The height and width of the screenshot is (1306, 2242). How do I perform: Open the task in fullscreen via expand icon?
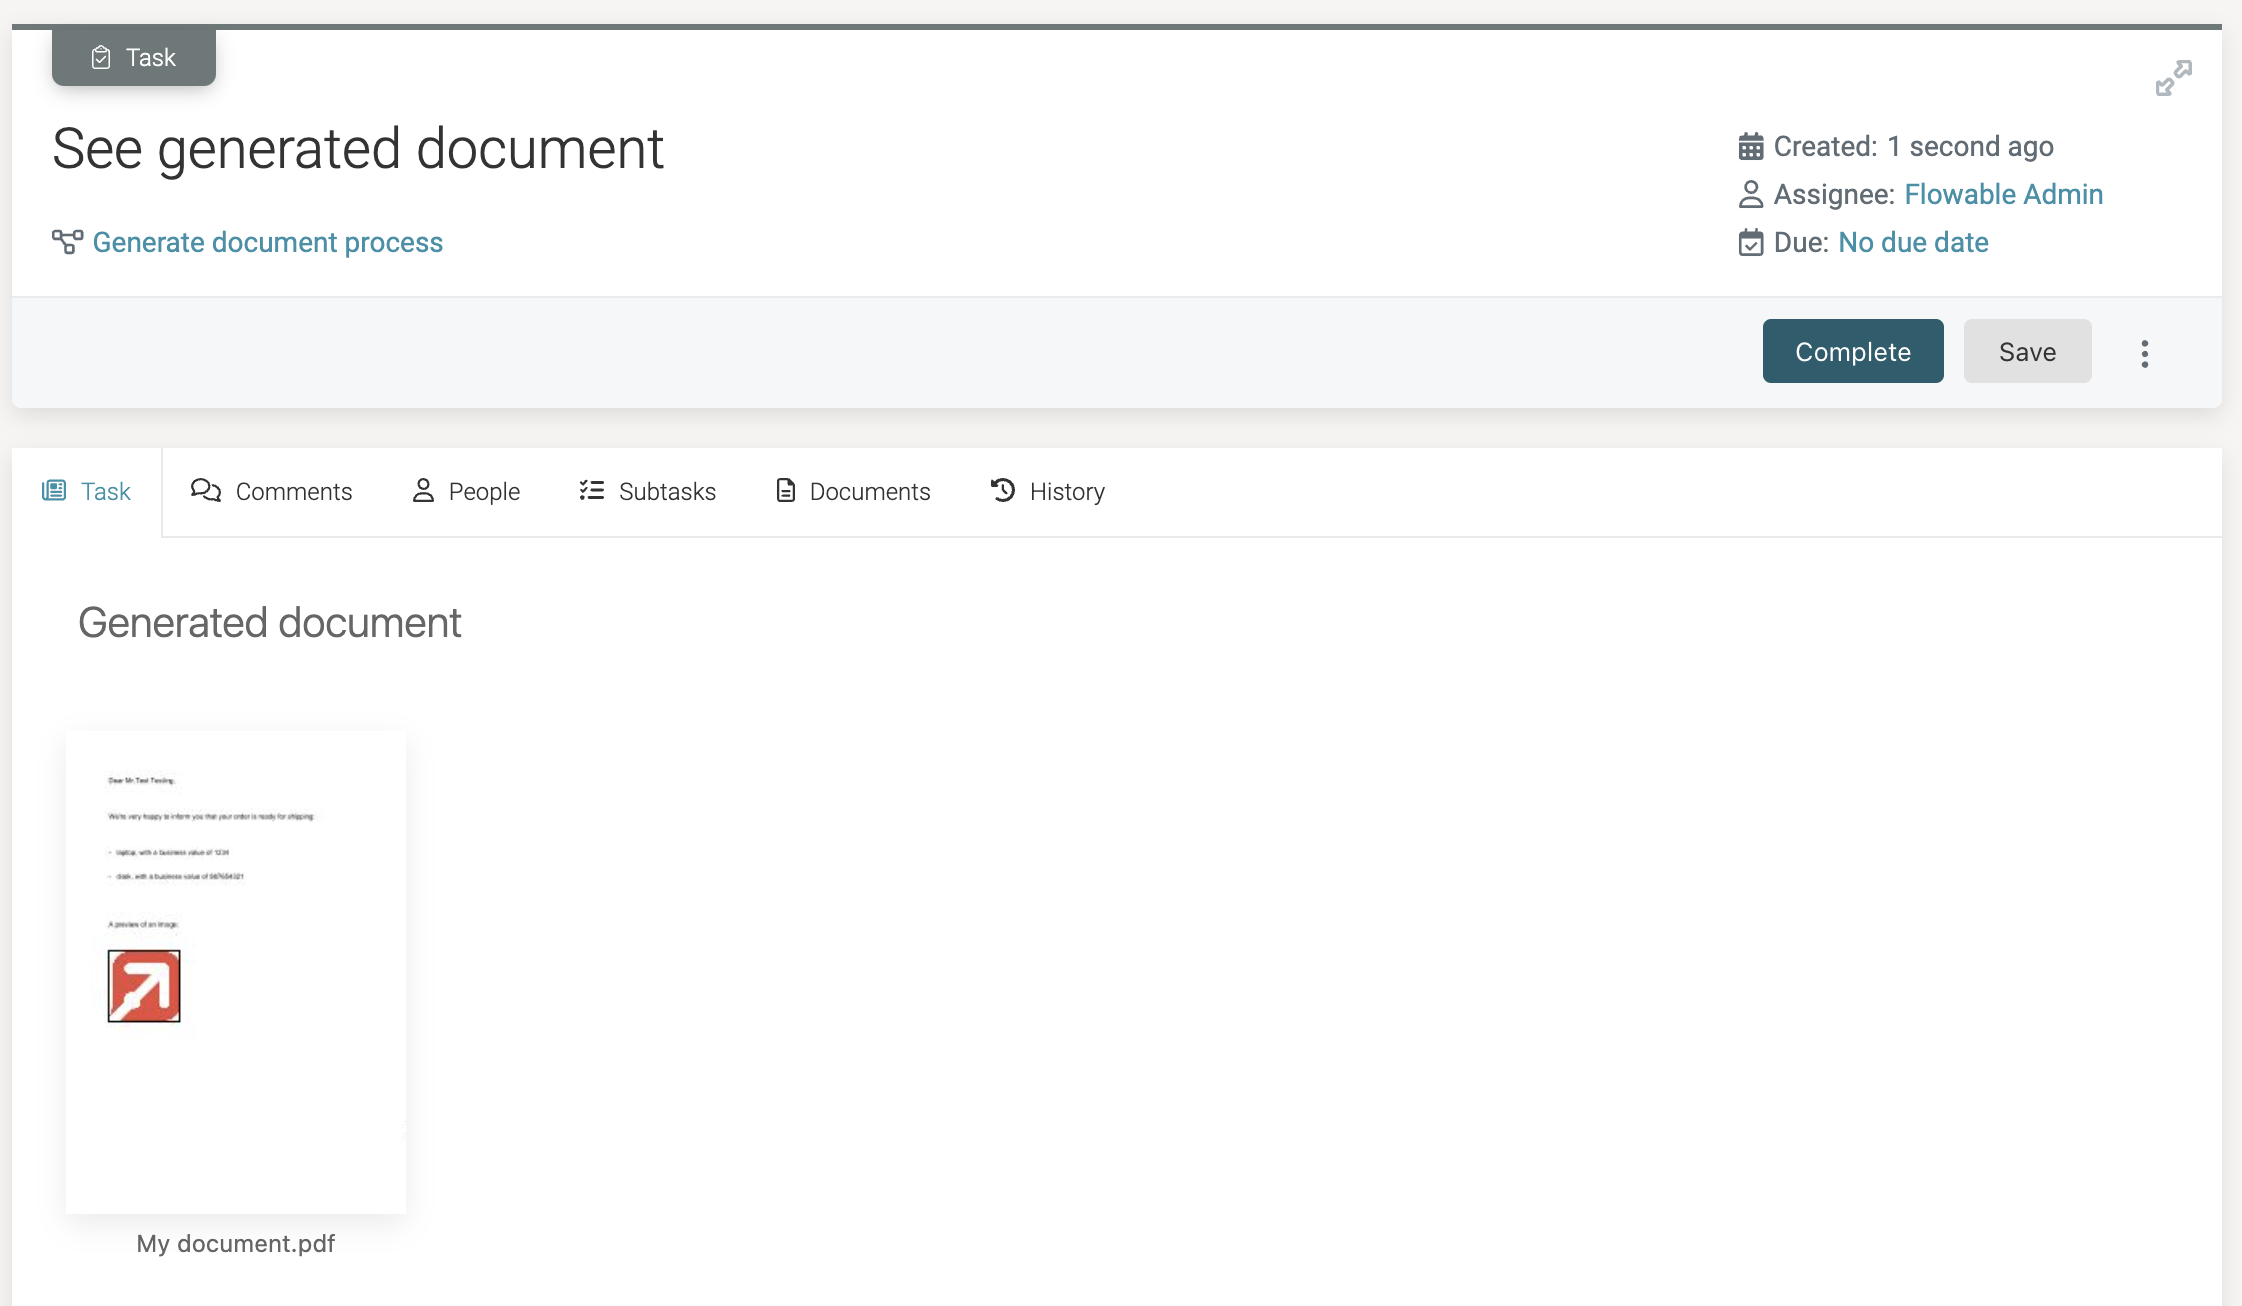coord(2171,79)
